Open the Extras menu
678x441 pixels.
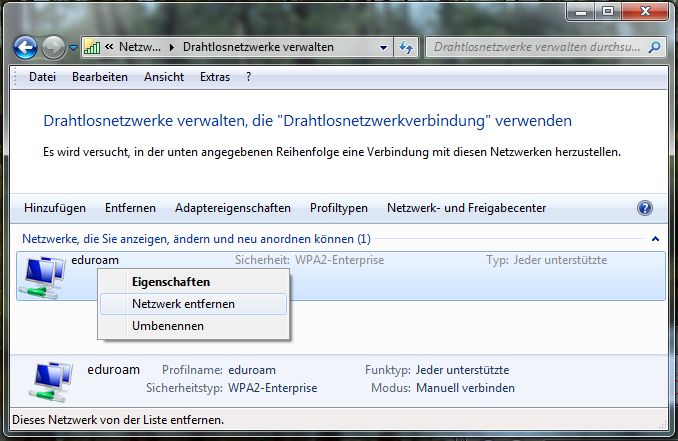215,77
